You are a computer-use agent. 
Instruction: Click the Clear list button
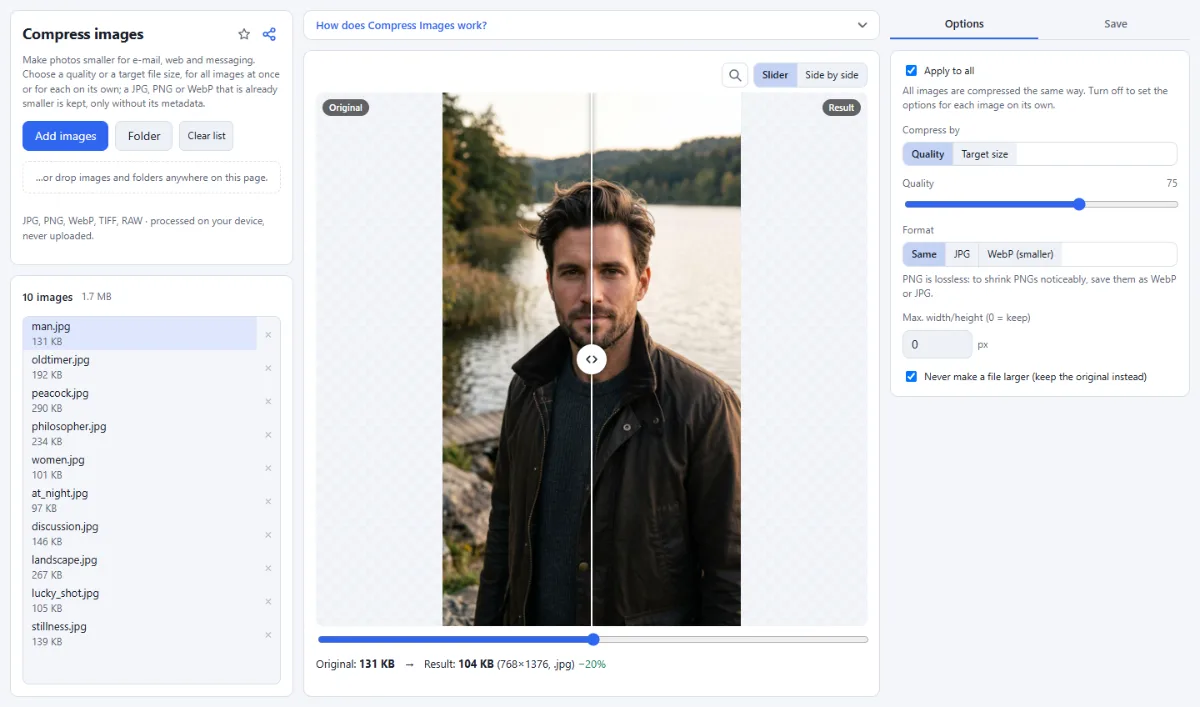pos(206,136)
